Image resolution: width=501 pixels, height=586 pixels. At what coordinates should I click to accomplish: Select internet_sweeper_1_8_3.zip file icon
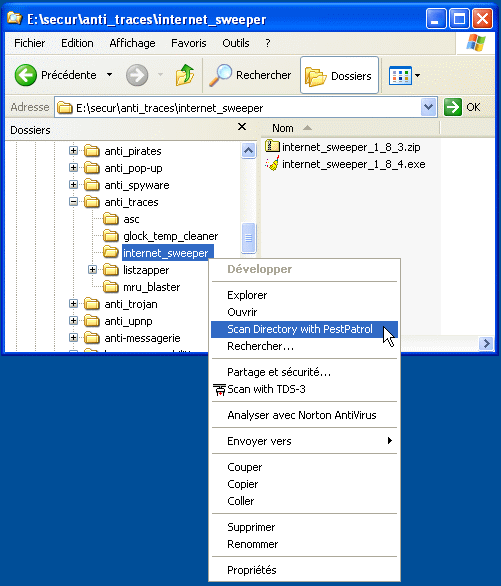click(x=272, y=146)
